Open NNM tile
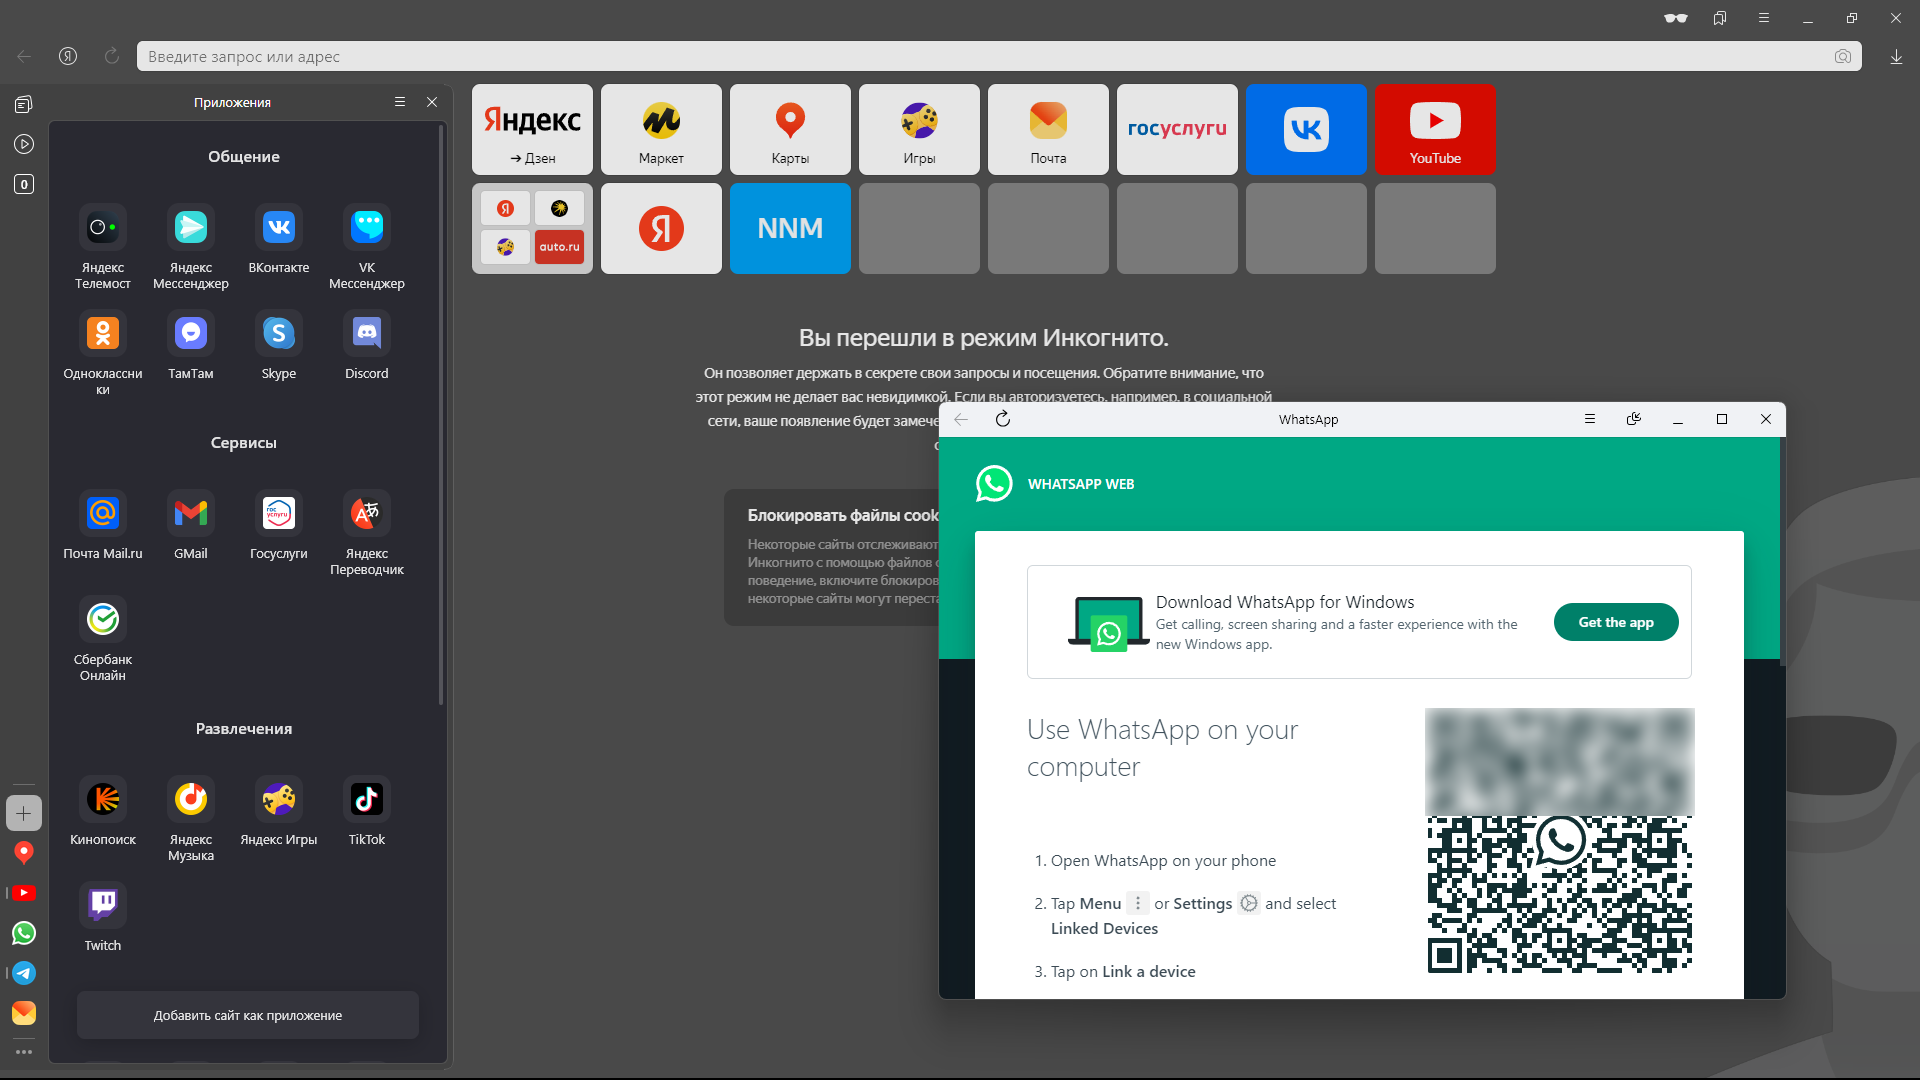This screenshot has width=1920, height=1080. (x=790, y=228)
